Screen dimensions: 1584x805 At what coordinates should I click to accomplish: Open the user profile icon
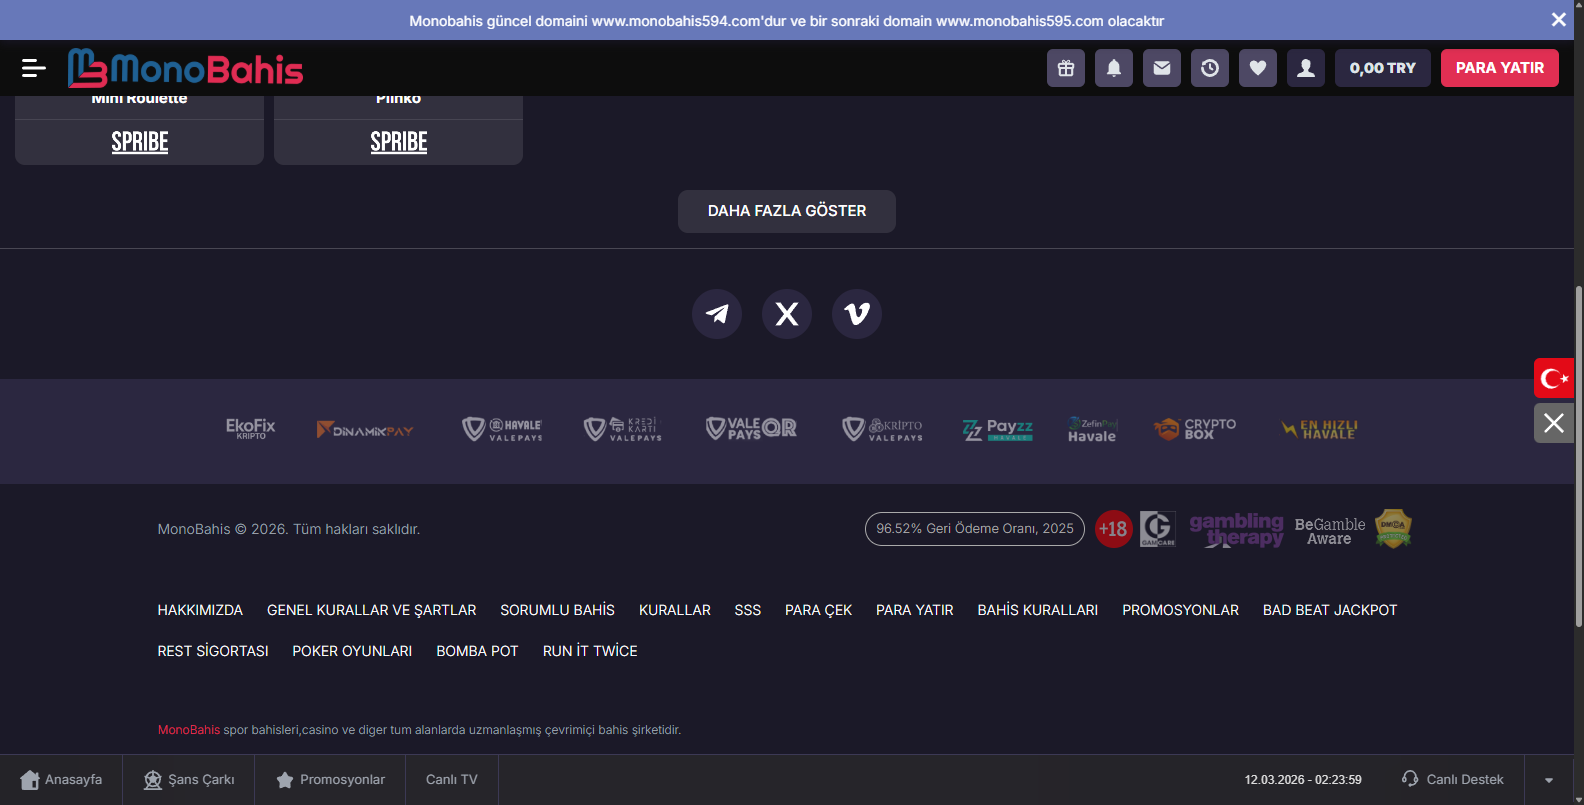(1306, 68)
